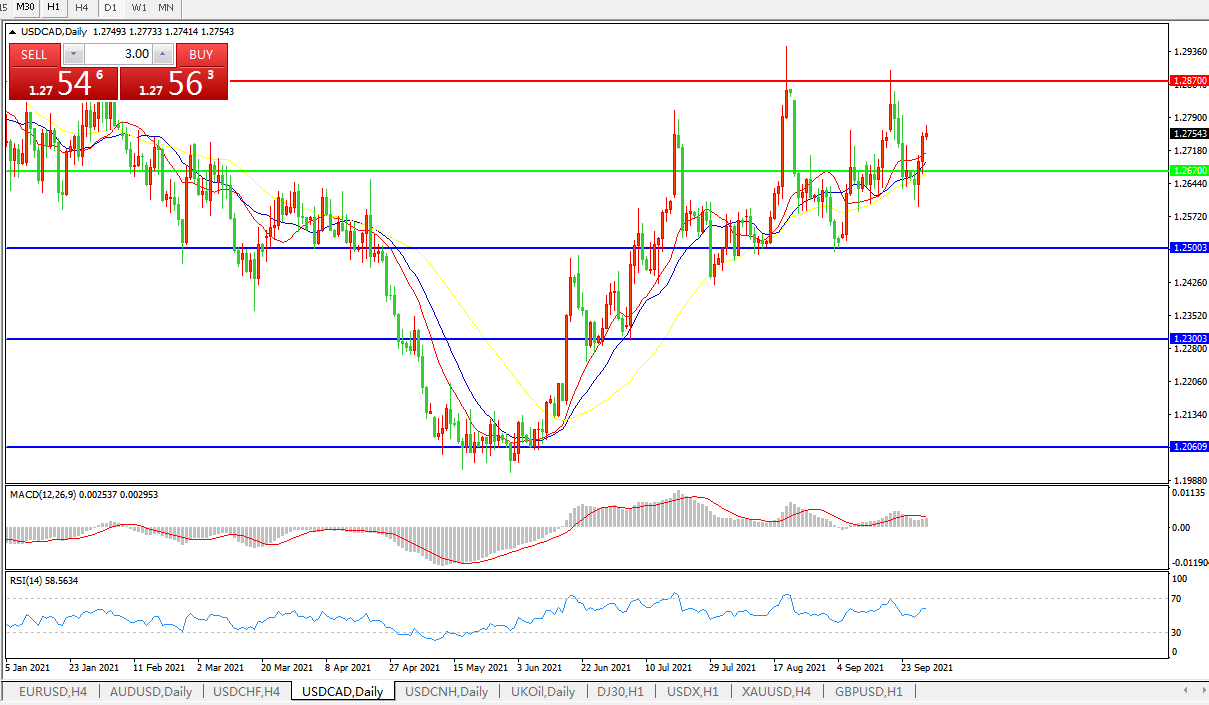Go to the GBPUSD,H1 chart tab
Image resolution: width=1209 pixels, height=705 pixels.
pos(868,692)
